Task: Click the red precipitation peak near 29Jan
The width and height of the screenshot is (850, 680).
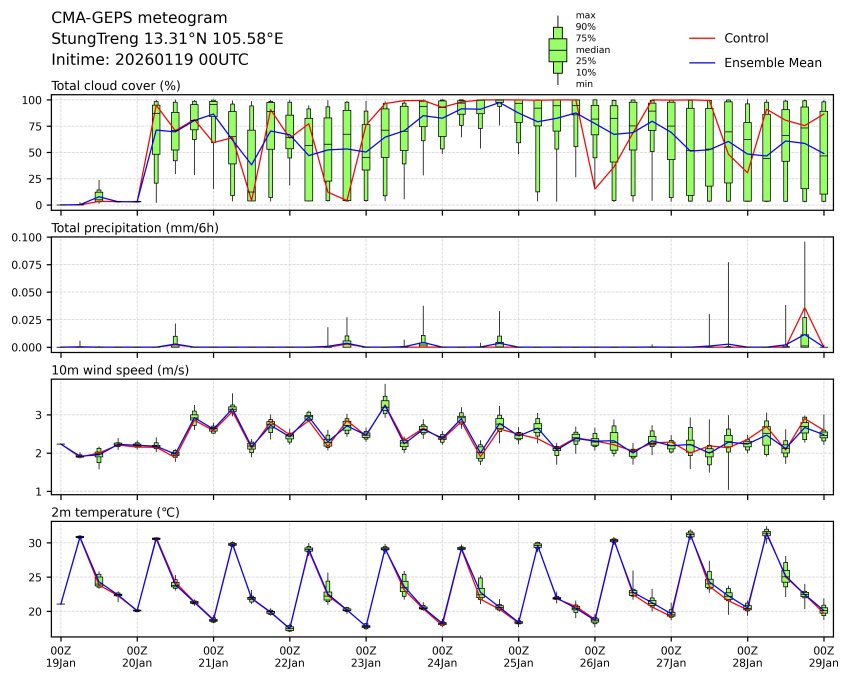Action: point(805,308)
